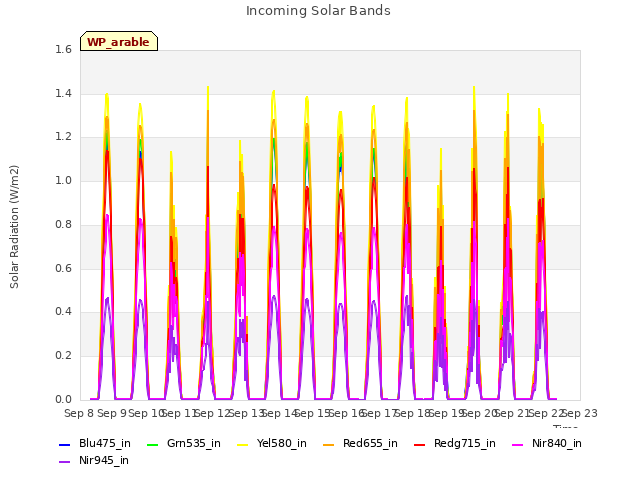This screenshot has height=480, width=640.
Task: Click the Sep 9 x-axis date label
Action: tap(113, 414)
